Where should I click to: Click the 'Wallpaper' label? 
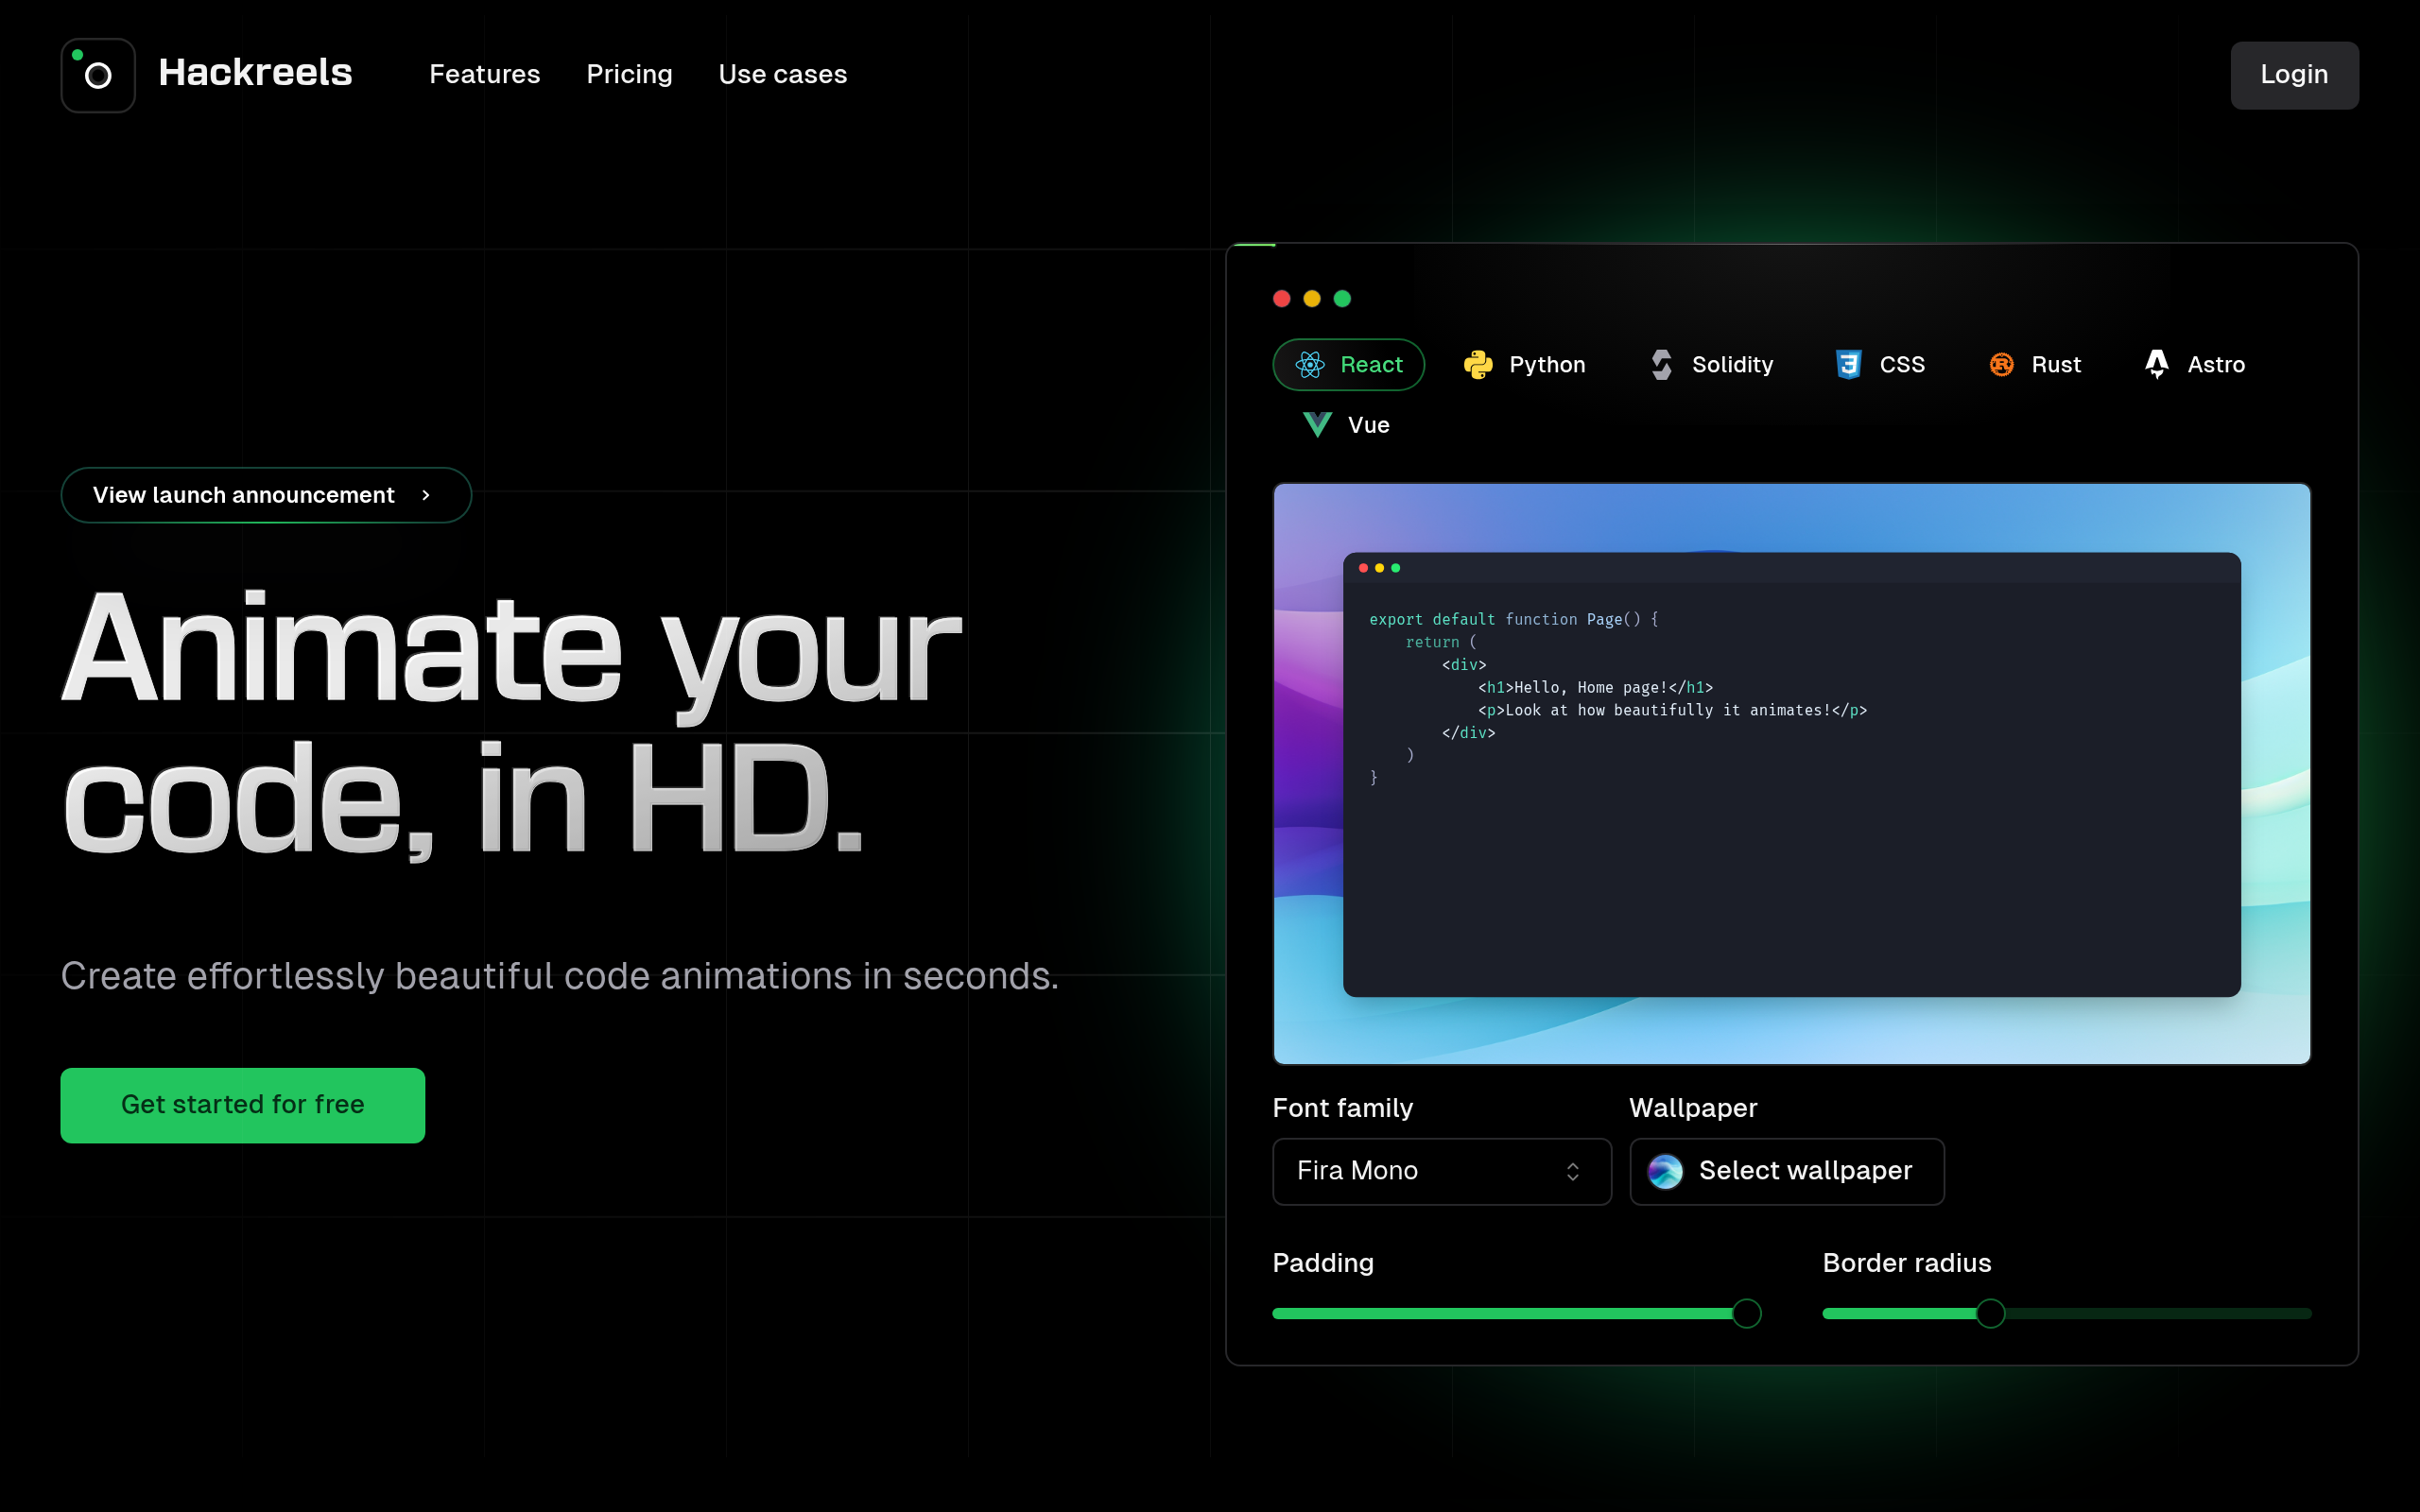point(1693,1108)
